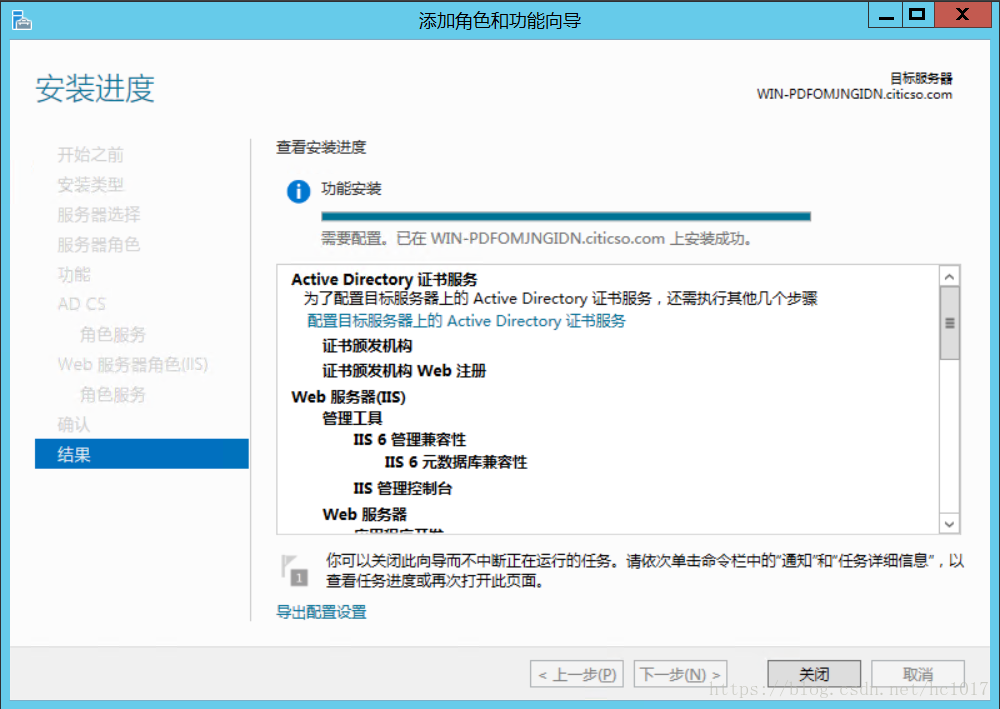Go to the 确认 step
The image size is (1000, 709).
coord(74,425)
